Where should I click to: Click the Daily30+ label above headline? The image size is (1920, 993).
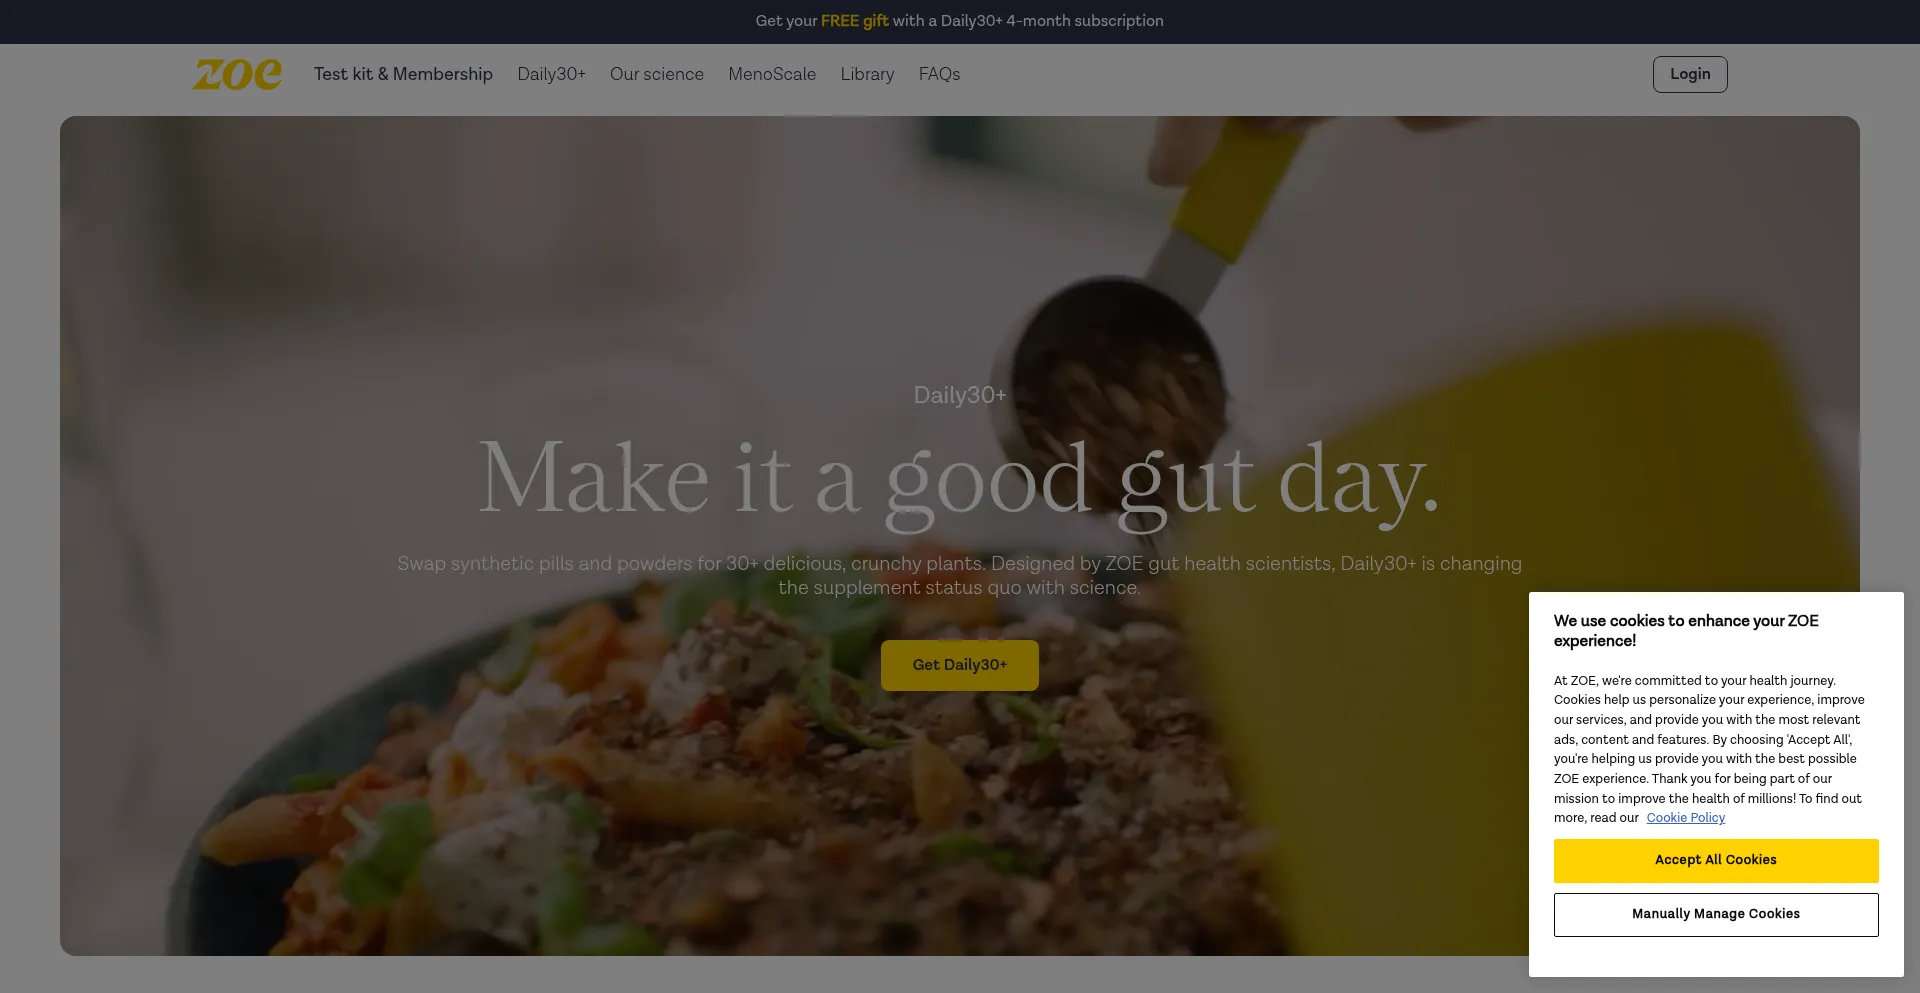pos(960,395)
